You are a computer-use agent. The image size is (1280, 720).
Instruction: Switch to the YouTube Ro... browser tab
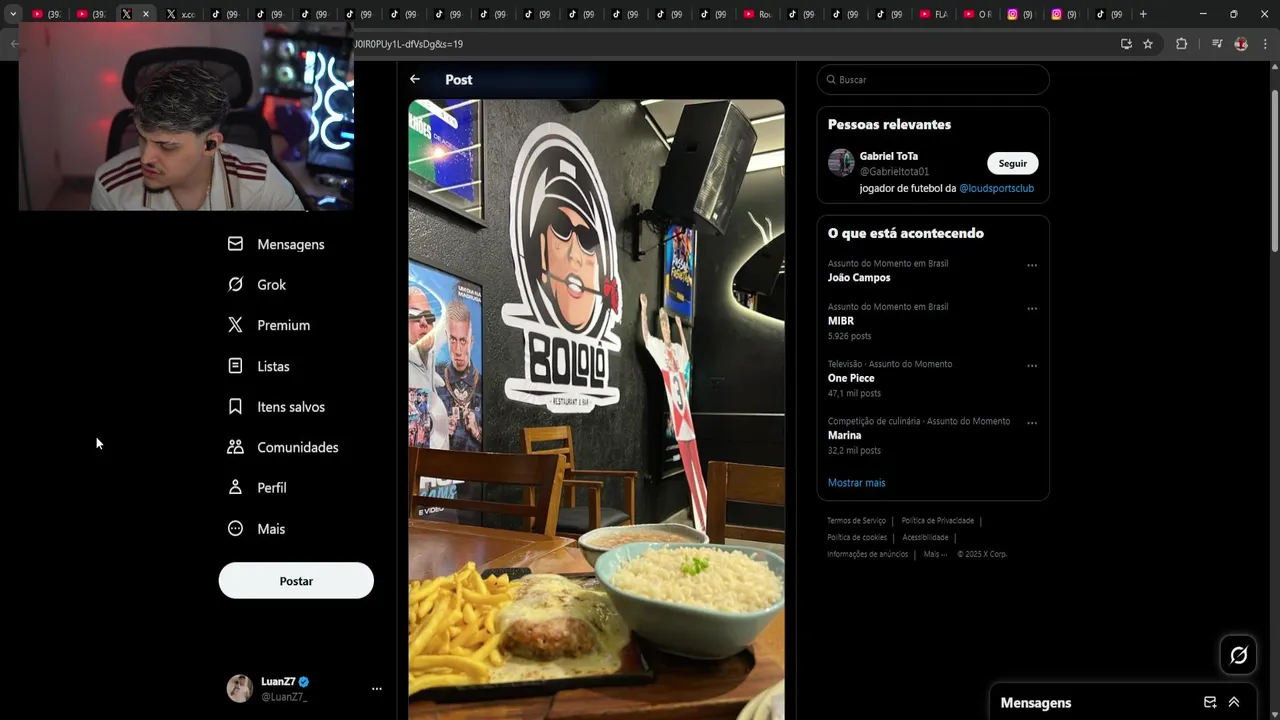pos(757,14)
